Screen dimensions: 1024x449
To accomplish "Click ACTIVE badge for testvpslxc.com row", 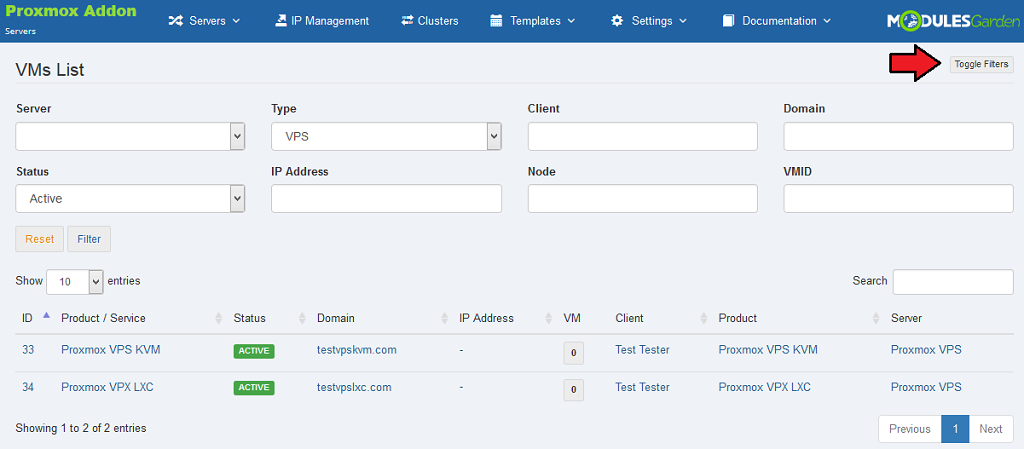I will pyautogui.click(x=254, y=388).
